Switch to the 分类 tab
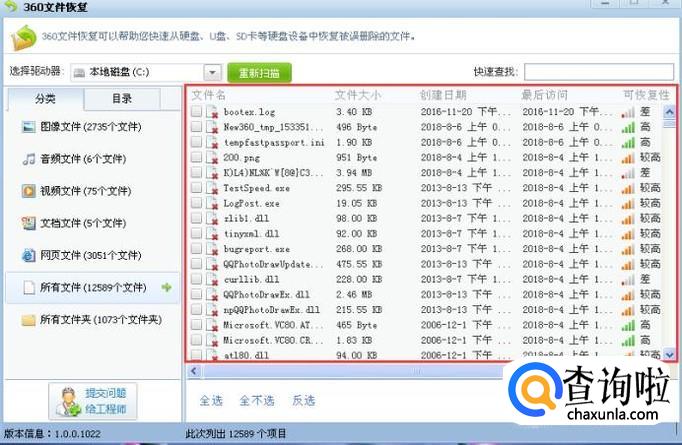 [x=45, y=99]
